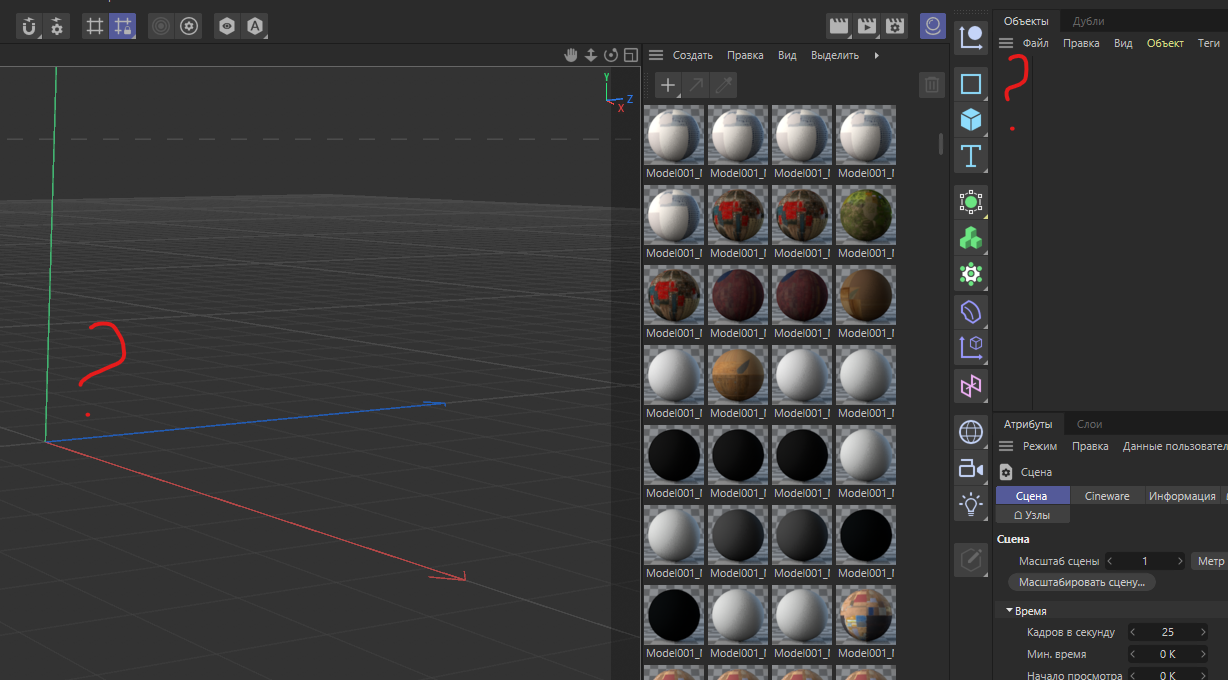
Task: Open the Режим menu in attributes
Action: [x=1040, y=446]
